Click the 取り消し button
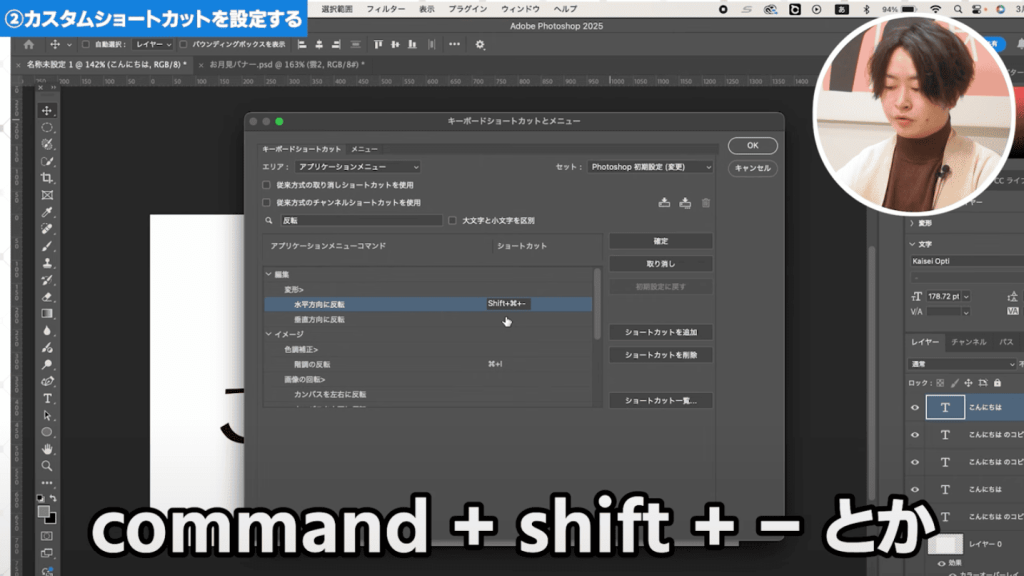Viewport: 1024px width, 576px height. click(661, 264)
